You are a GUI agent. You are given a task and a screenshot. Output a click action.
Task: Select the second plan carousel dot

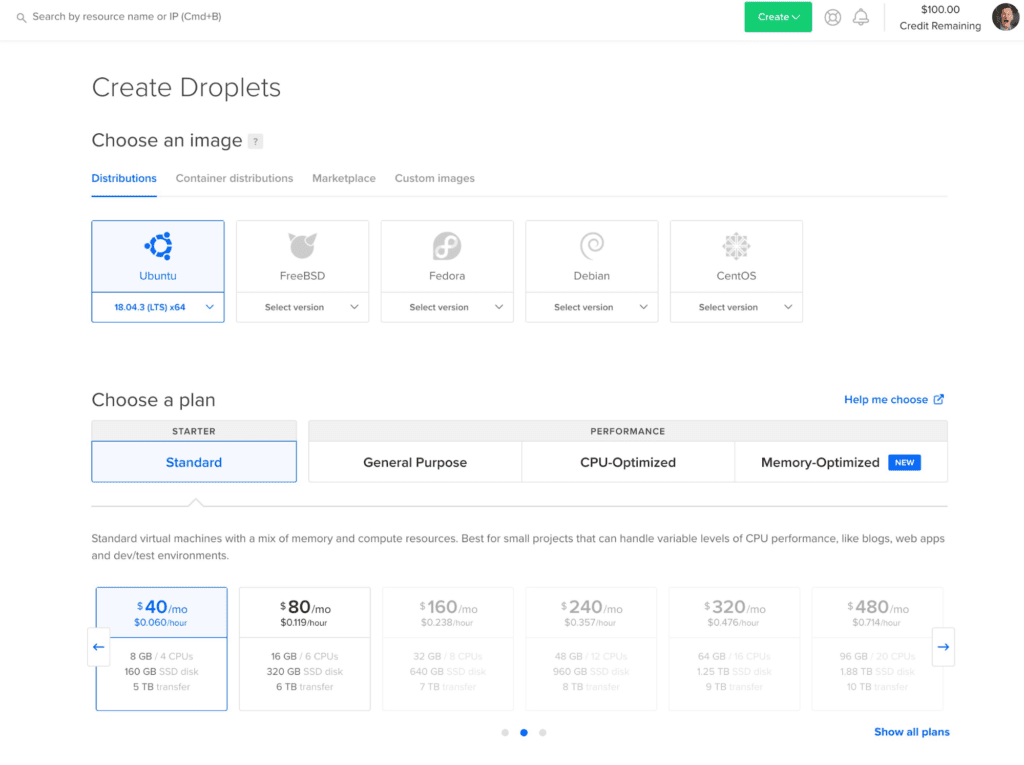524,732
